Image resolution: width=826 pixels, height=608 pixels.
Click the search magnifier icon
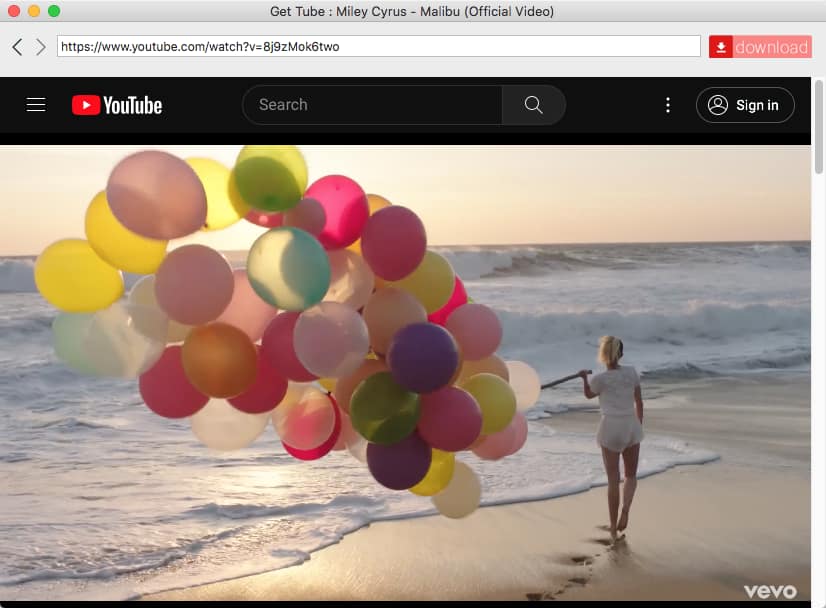pos(533,104)
